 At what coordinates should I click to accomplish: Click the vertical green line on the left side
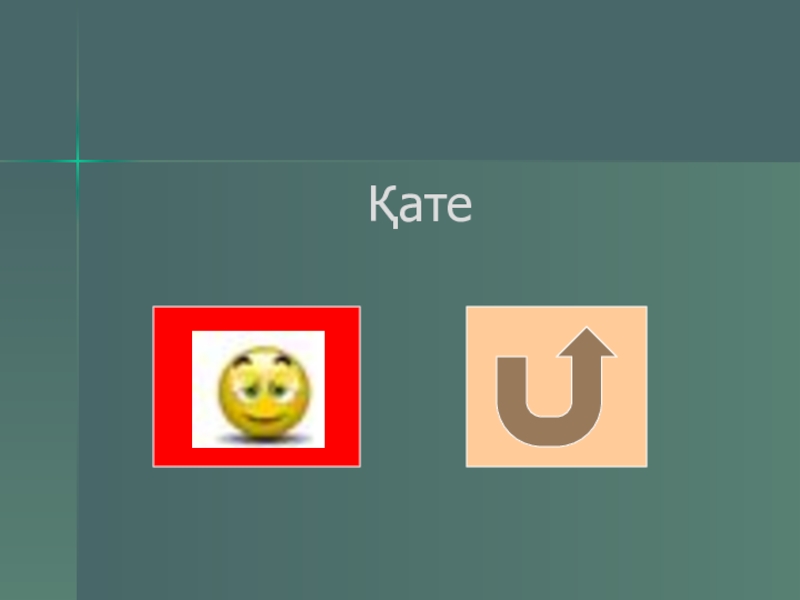click(78, 306)
